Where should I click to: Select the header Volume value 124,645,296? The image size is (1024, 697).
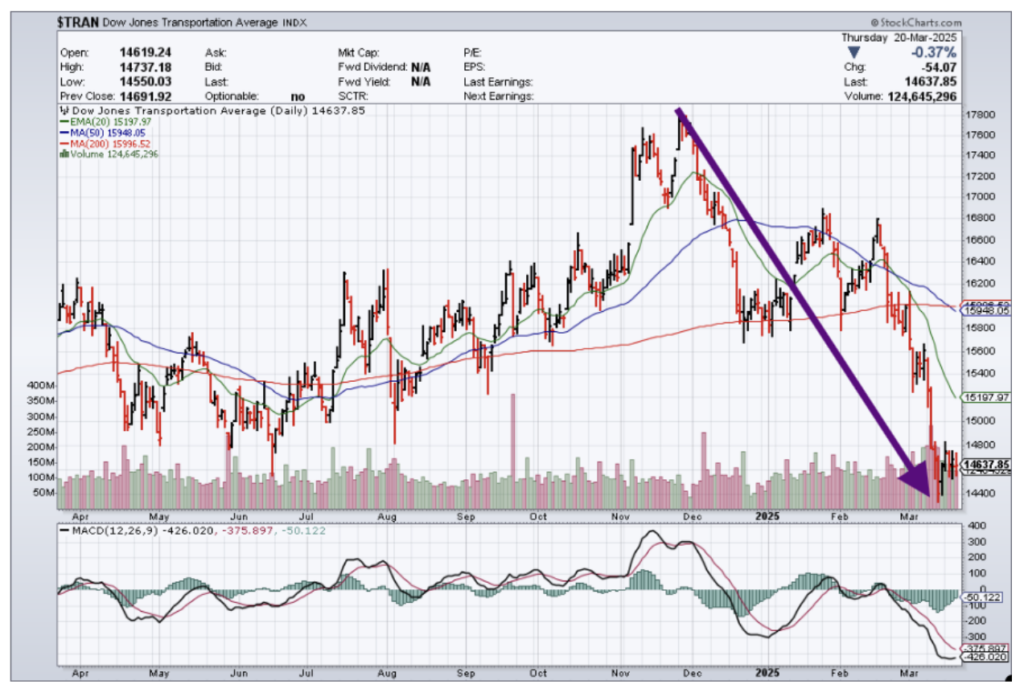(921, 97)
